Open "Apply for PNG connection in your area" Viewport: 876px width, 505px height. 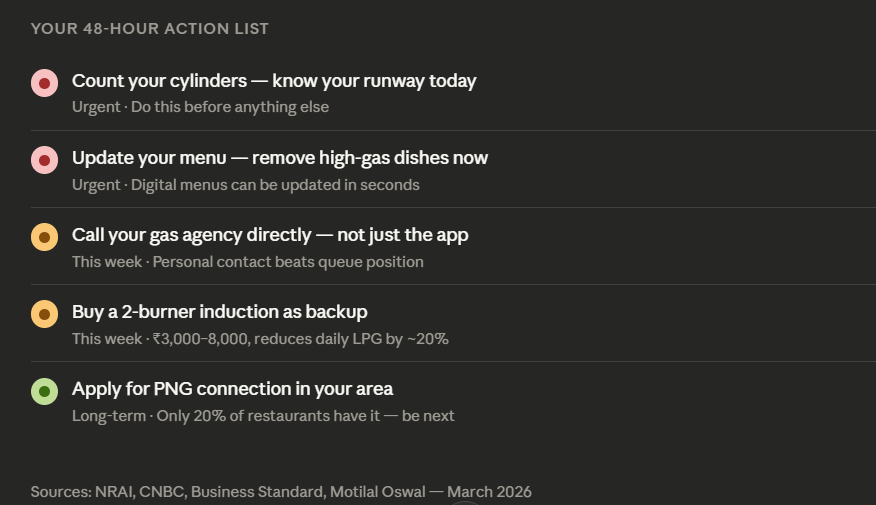[232, 389]
